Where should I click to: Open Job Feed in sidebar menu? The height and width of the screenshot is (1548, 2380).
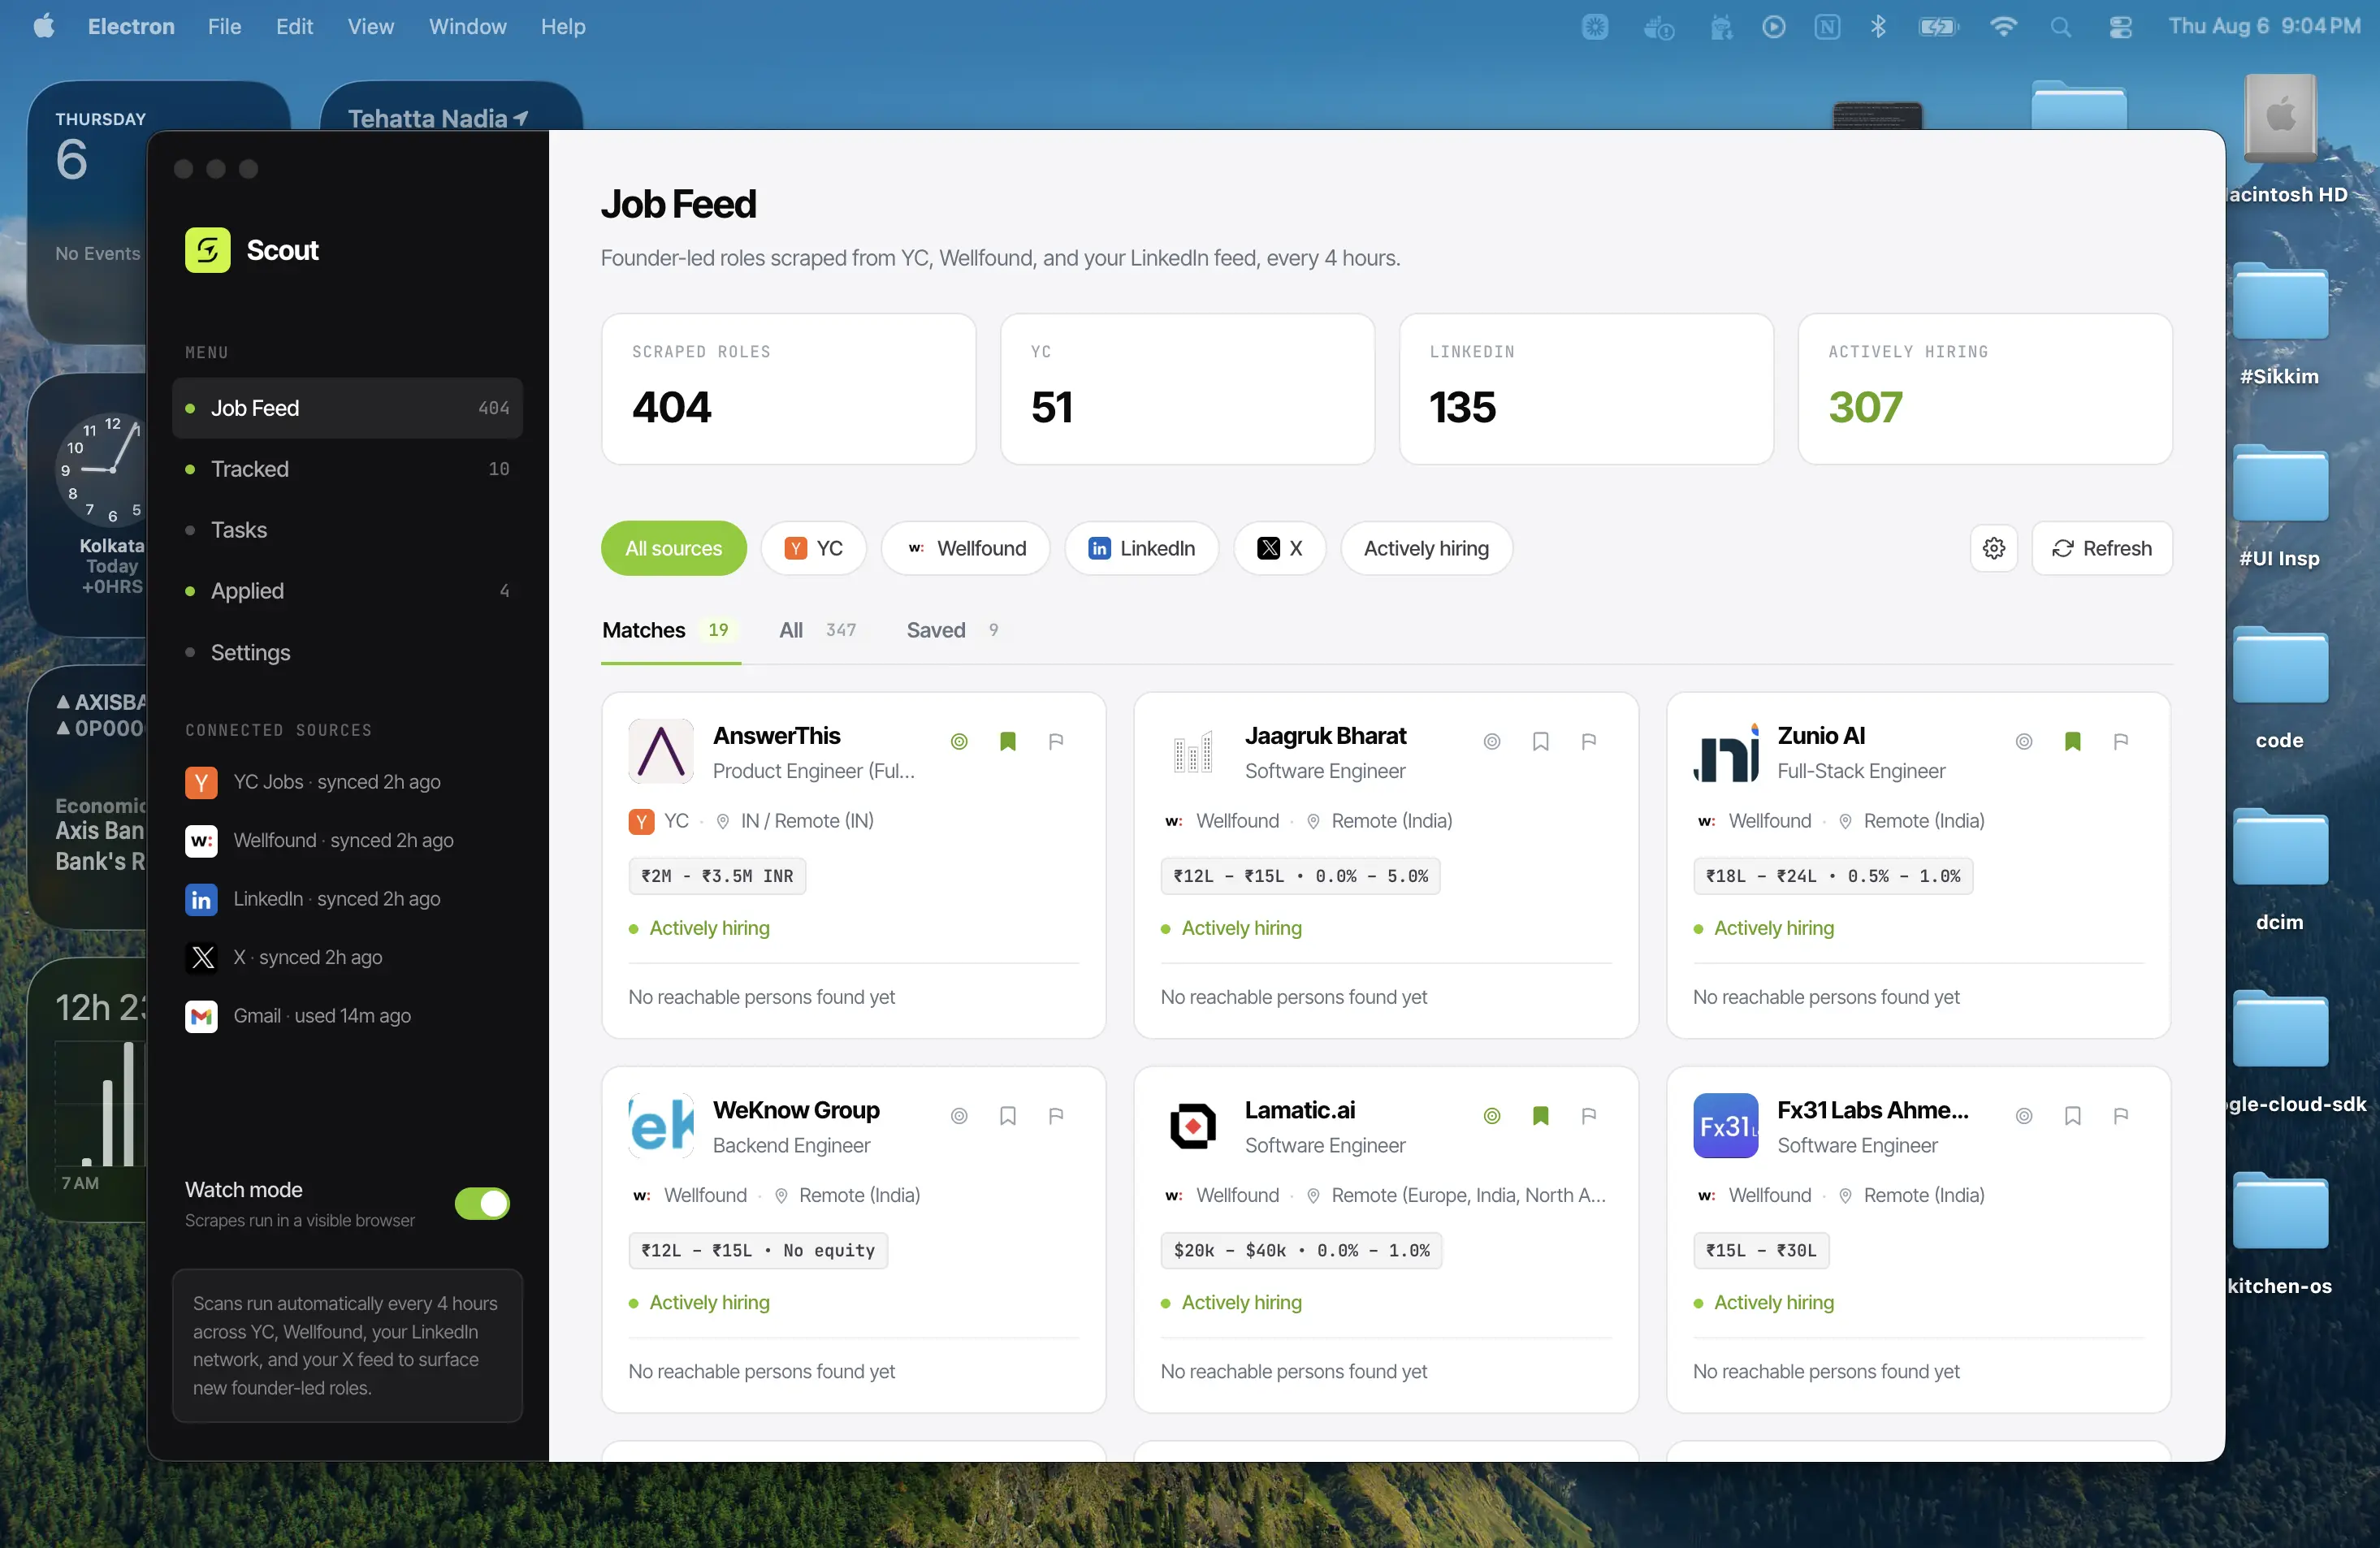coord(347,408)
